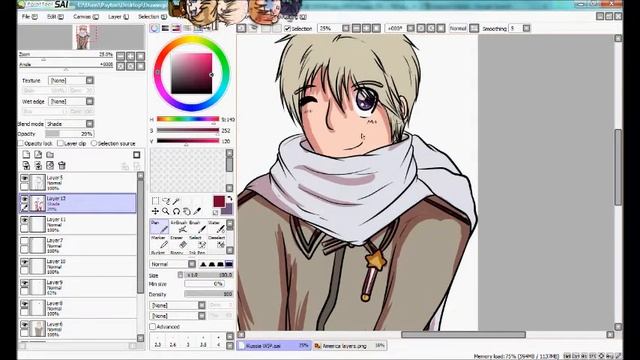
Task: Select the Eraser tool
Action: pyautogui.click(x=179, y=242)
